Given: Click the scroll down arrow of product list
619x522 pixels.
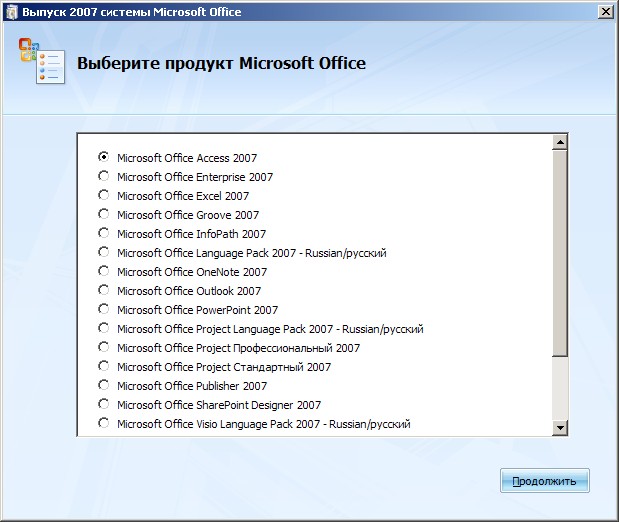Looking at the screenshot, I should pyautogui.click(x=560, y=427).
